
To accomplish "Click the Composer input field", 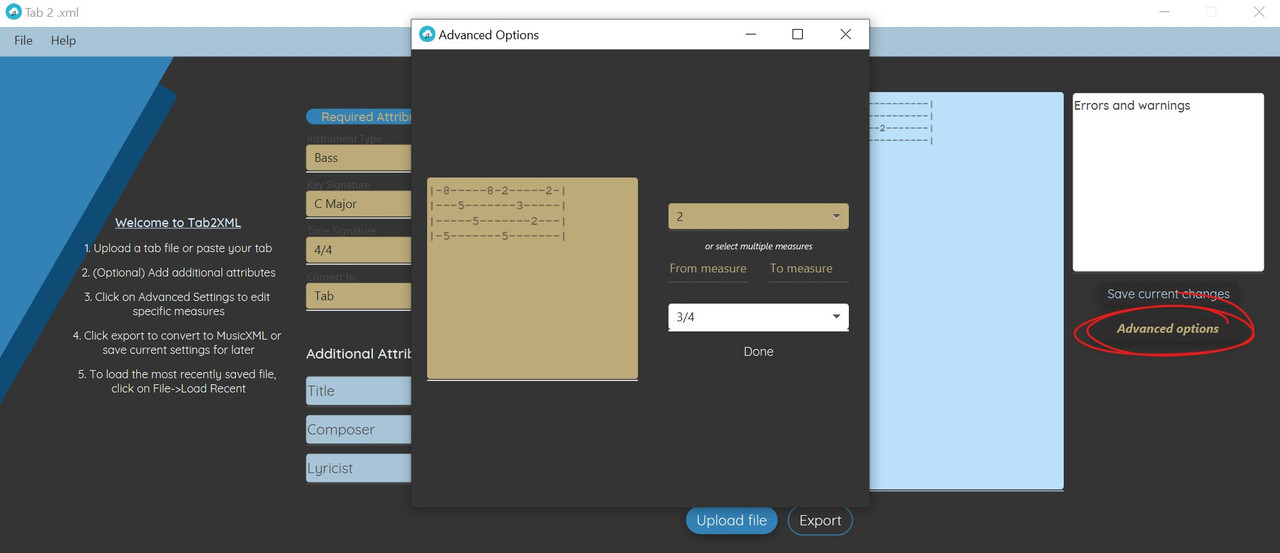I will (359, 430).
